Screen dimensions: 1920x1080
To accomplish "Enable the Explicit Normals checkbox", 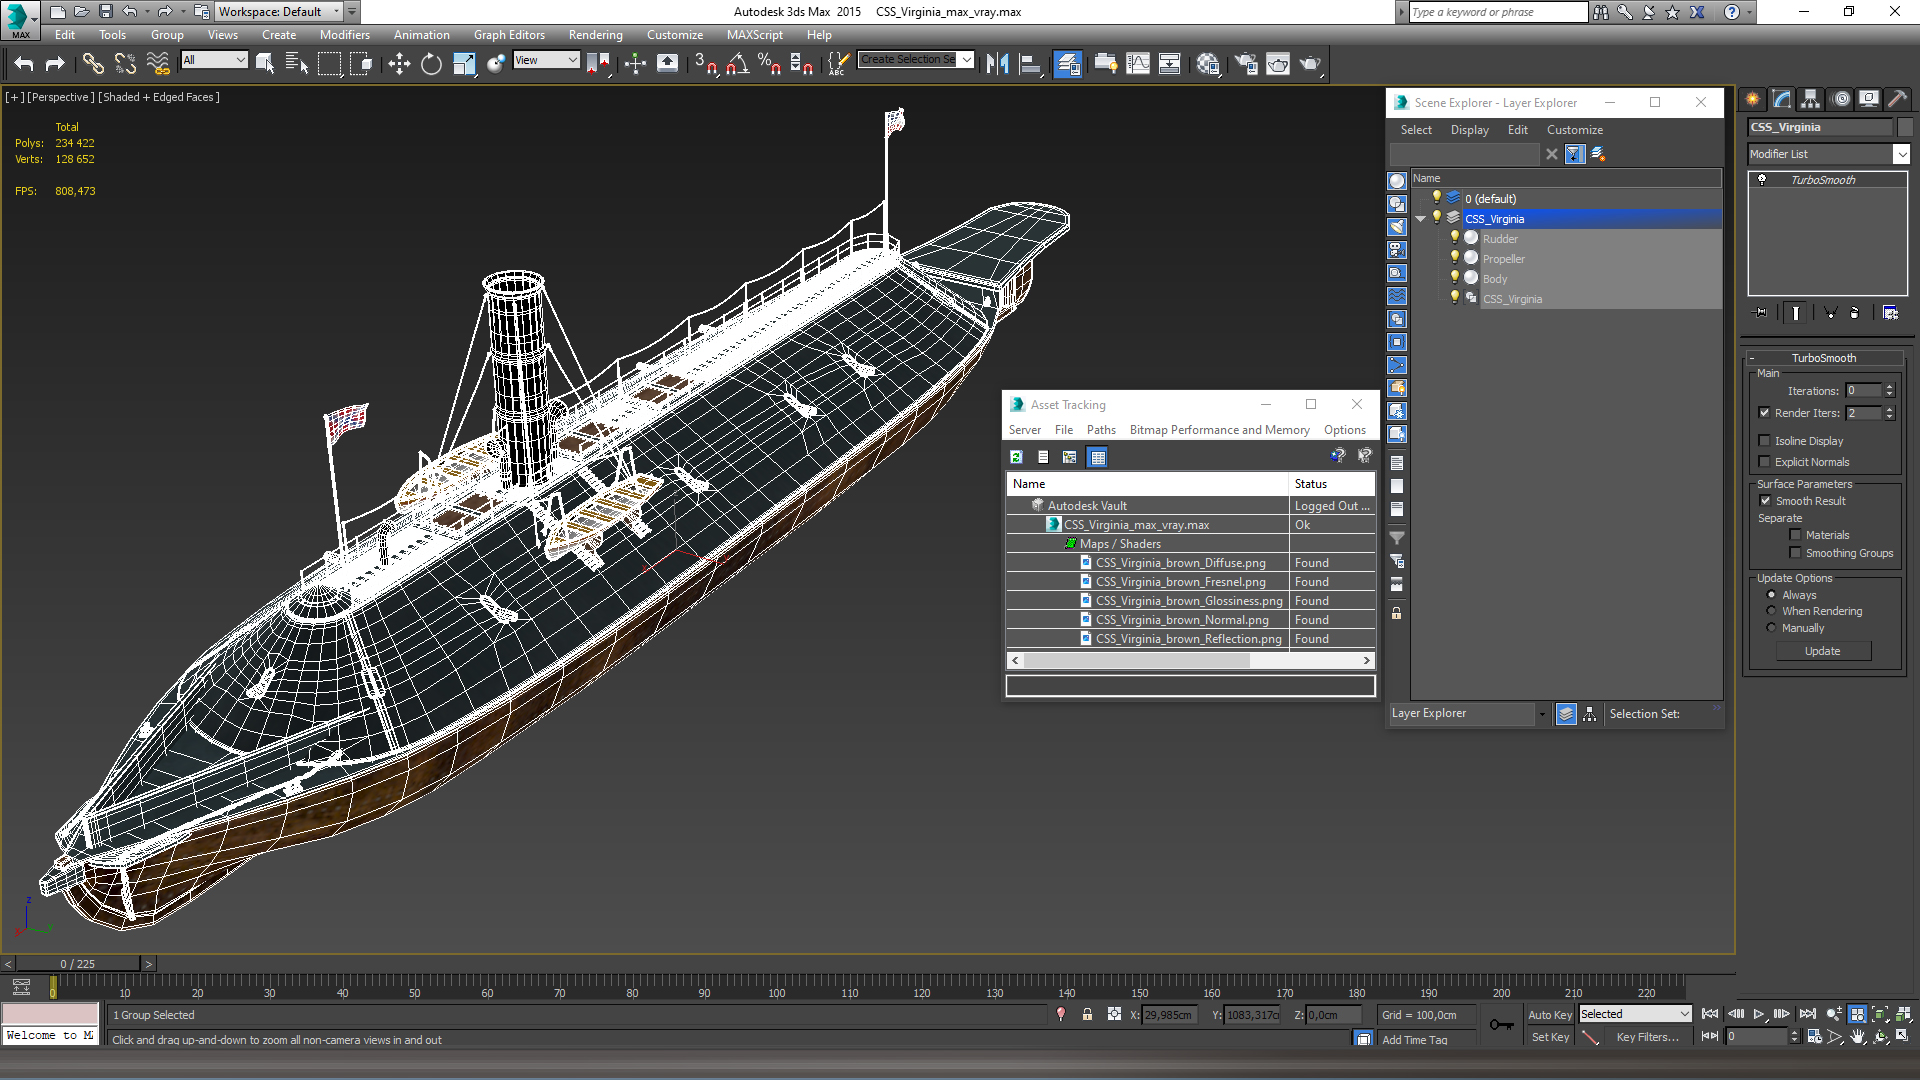I will coord(1765,462).
